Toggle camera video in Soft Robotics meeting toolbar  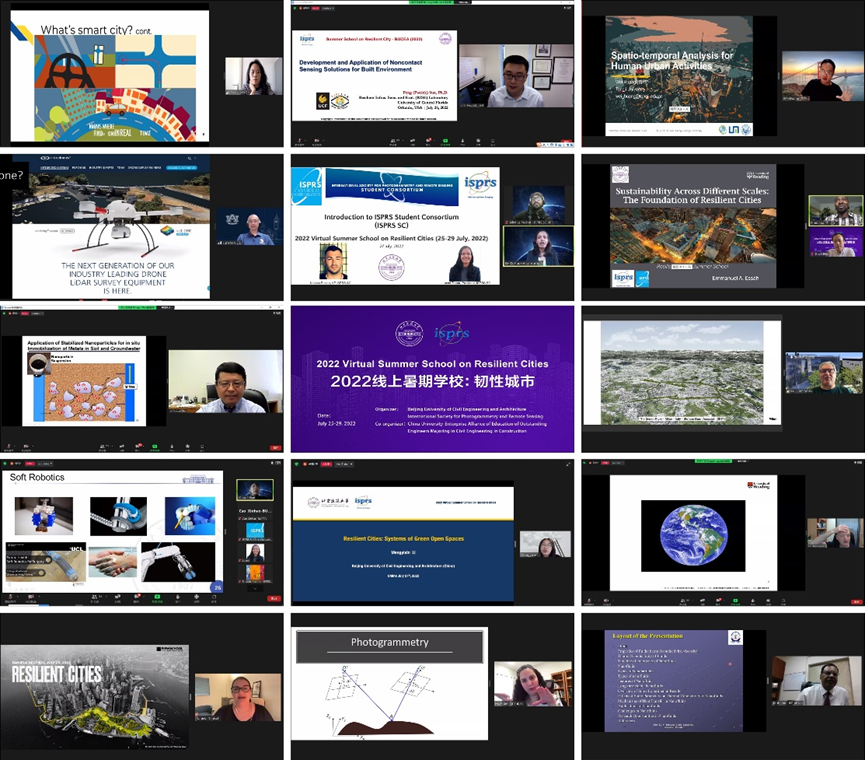tap(34, 598)
